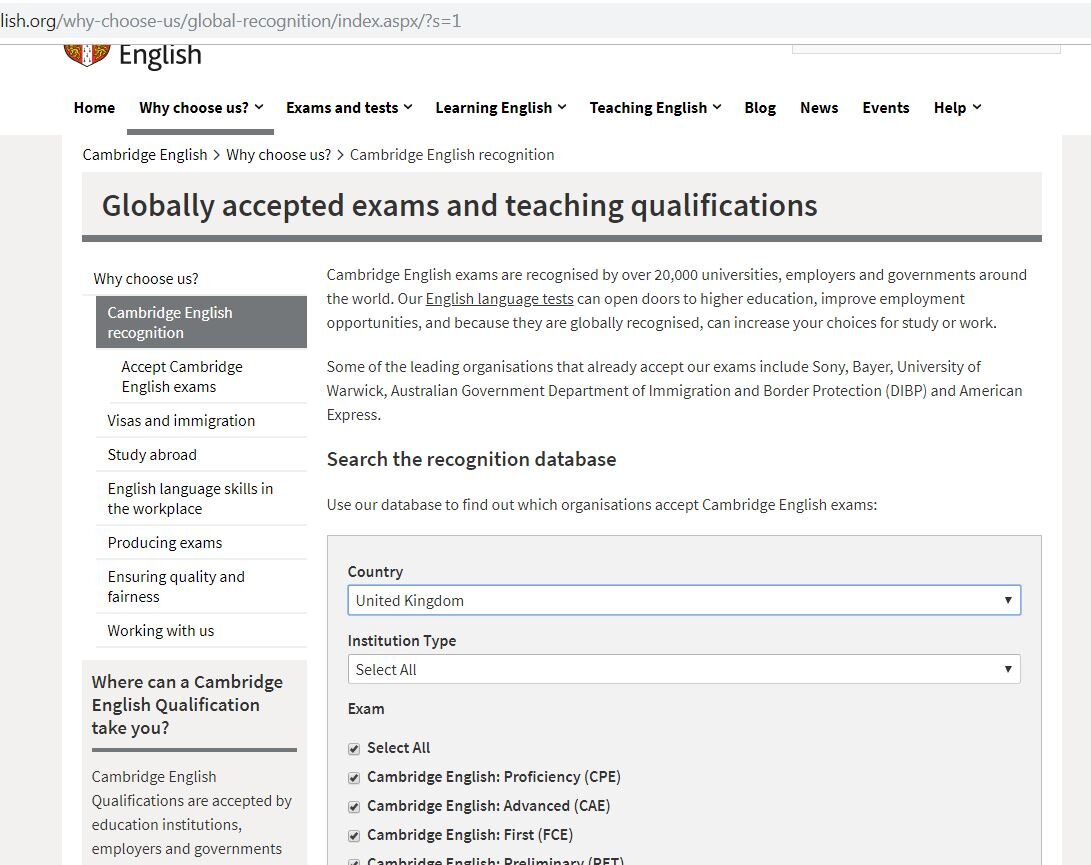This screenshot has width=1091, height=865.
Task: Go to the News section
Action: pyautogui.click(x=819, y=107)
